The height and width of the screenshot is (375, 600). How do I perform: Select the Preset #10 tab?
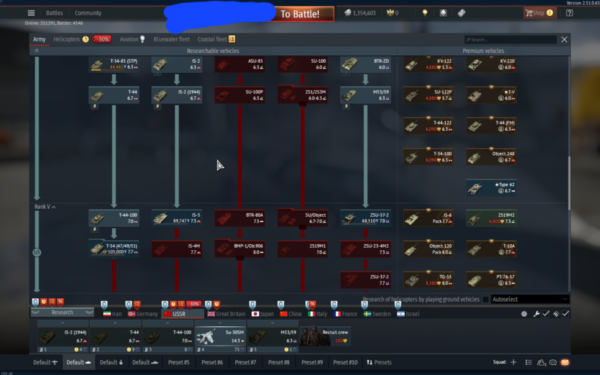coord(345,362)
